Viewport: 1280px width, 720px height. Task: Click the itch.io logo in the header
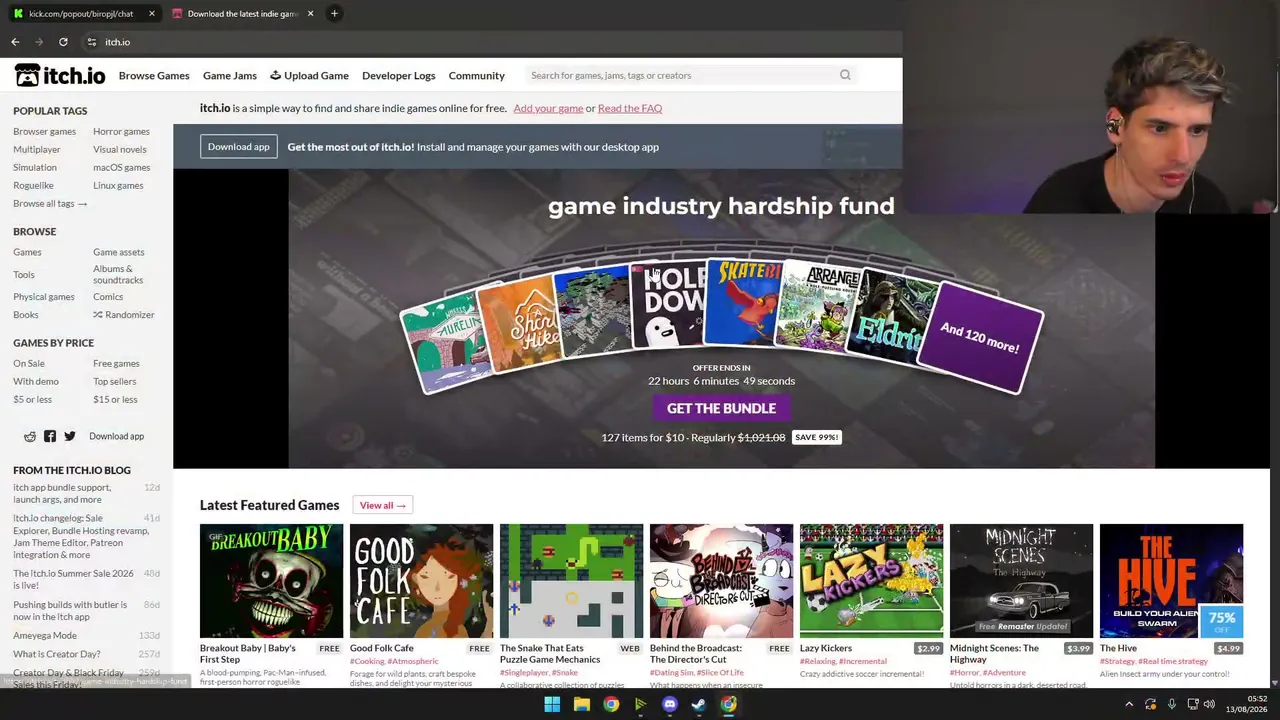pos(60,75)
